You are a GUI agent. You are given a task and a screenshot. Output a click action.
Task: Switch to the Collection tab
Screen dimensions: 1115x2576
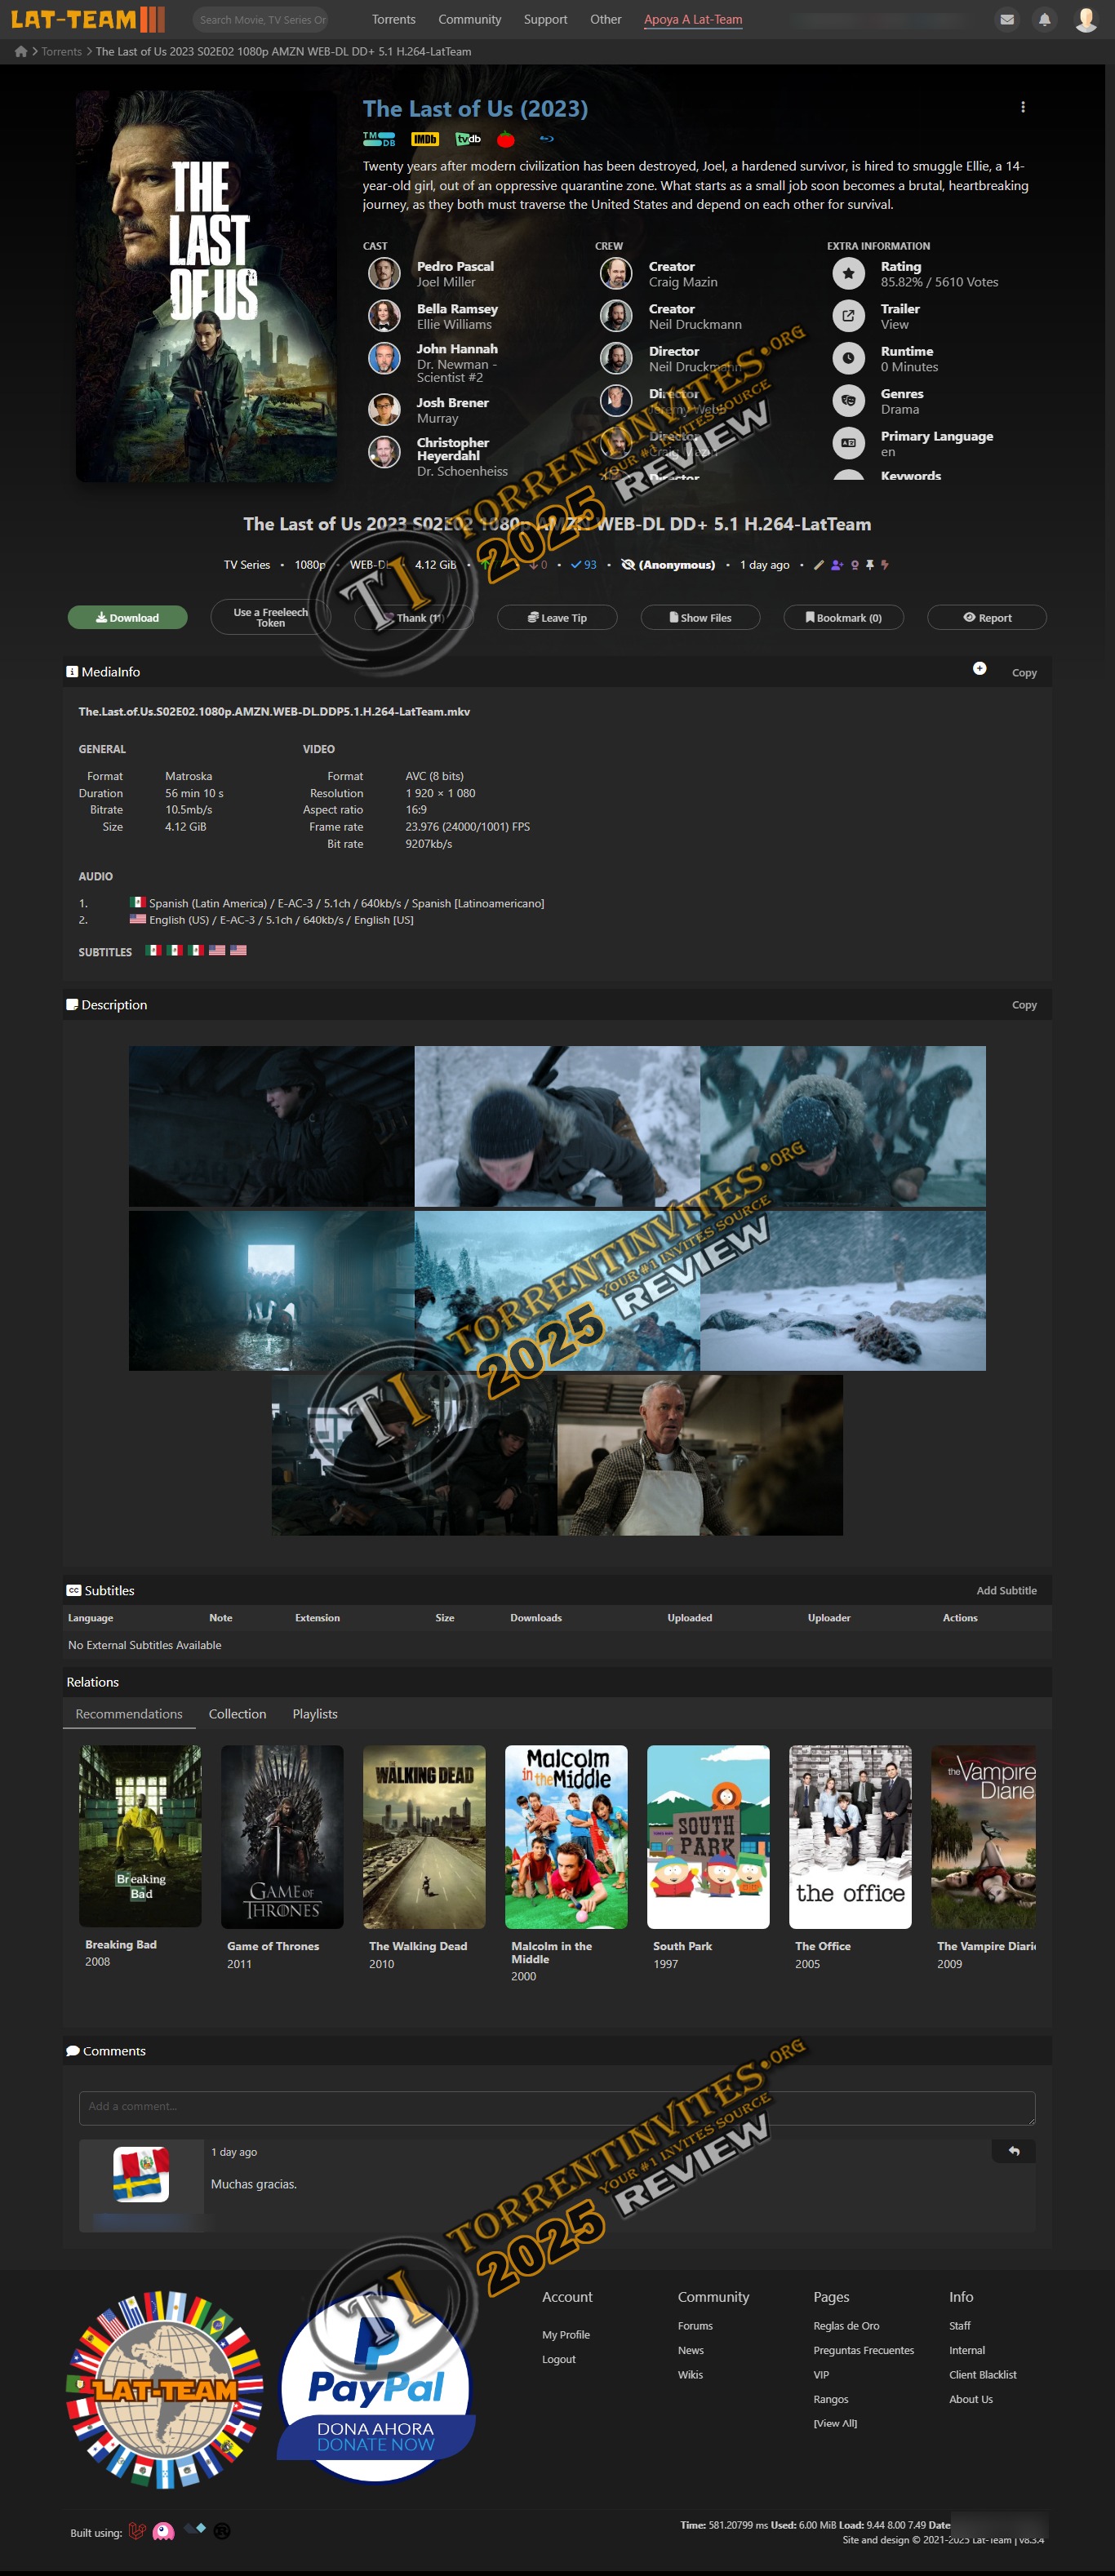tap(237, 1714)
